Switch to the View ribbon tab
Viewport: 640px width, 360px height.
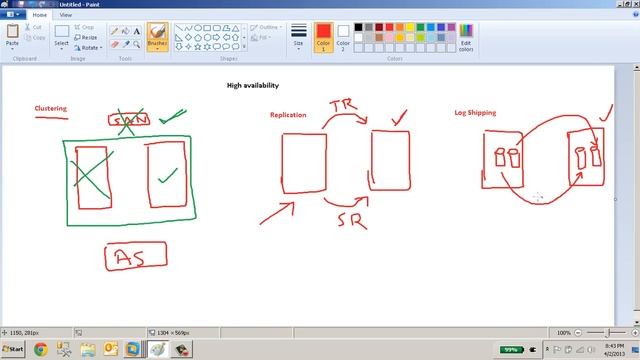(65, 15)
